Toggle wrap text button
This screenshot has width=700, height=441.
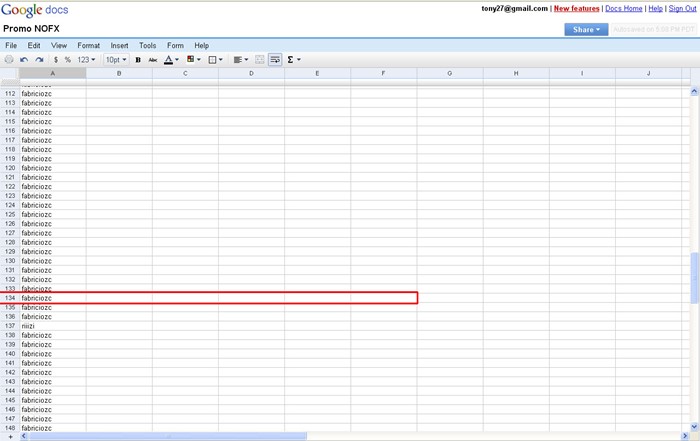point(275,60)
